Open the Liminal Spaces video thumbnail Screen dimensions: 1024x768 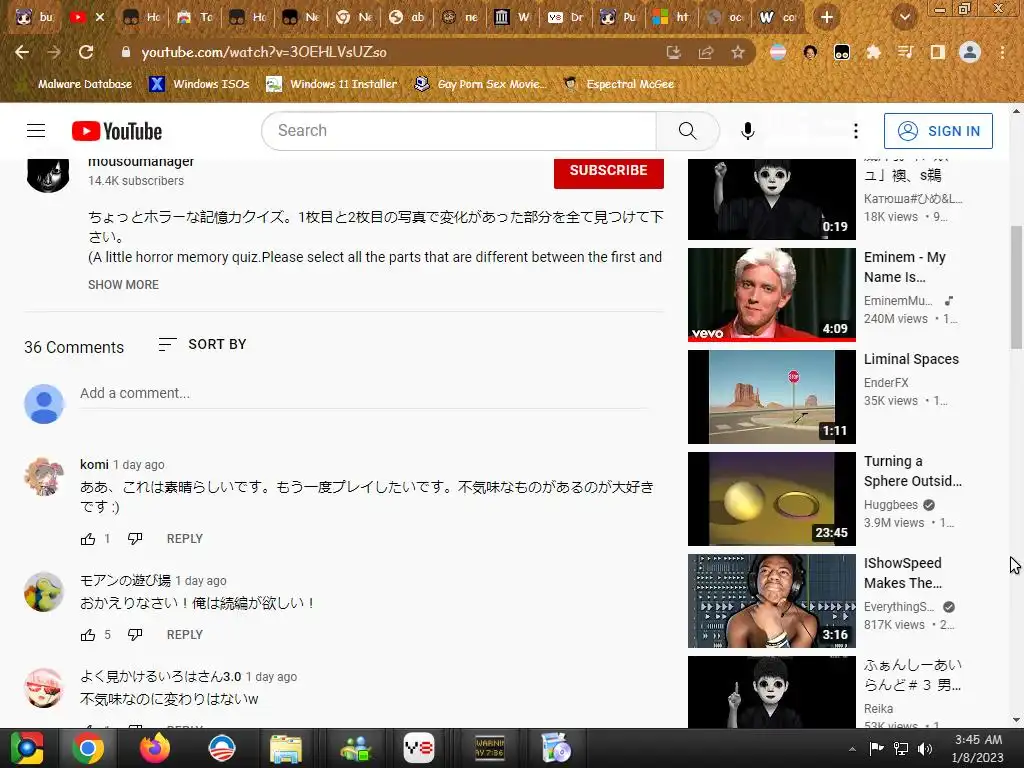[x=772, y=397]
